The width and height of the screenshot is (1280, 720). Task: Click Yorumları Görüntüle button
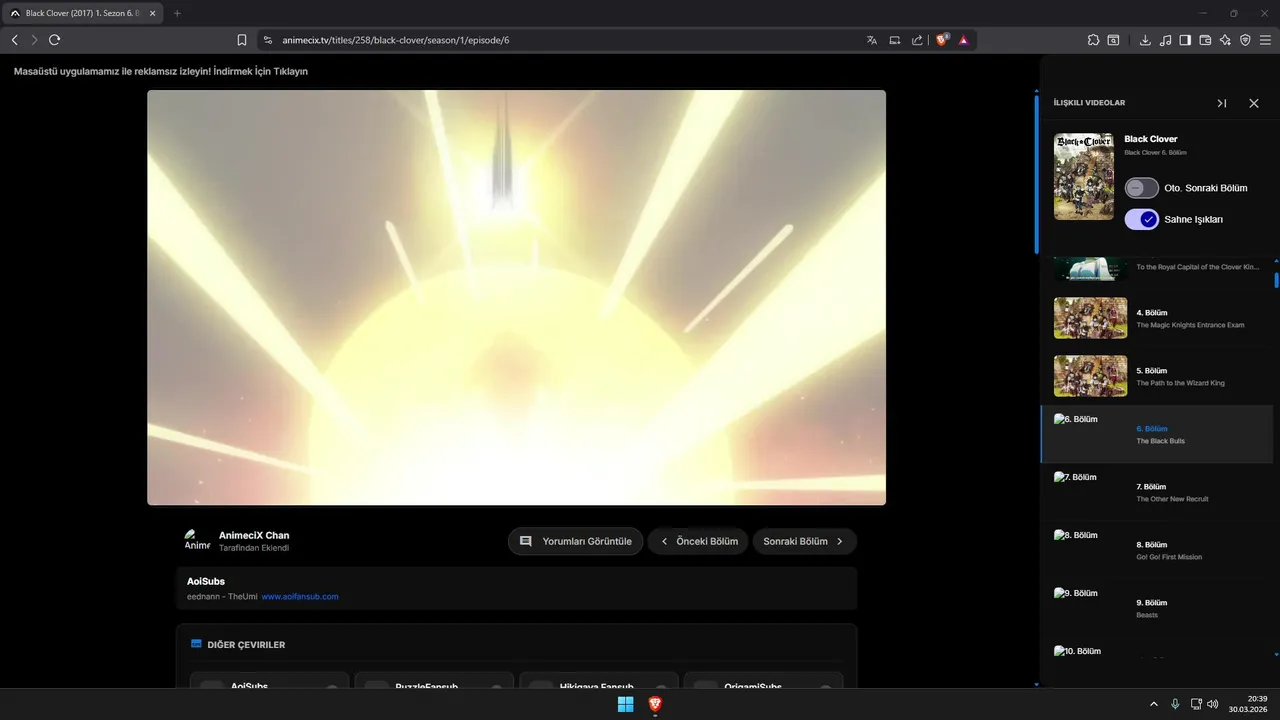[x=575, y=541]
